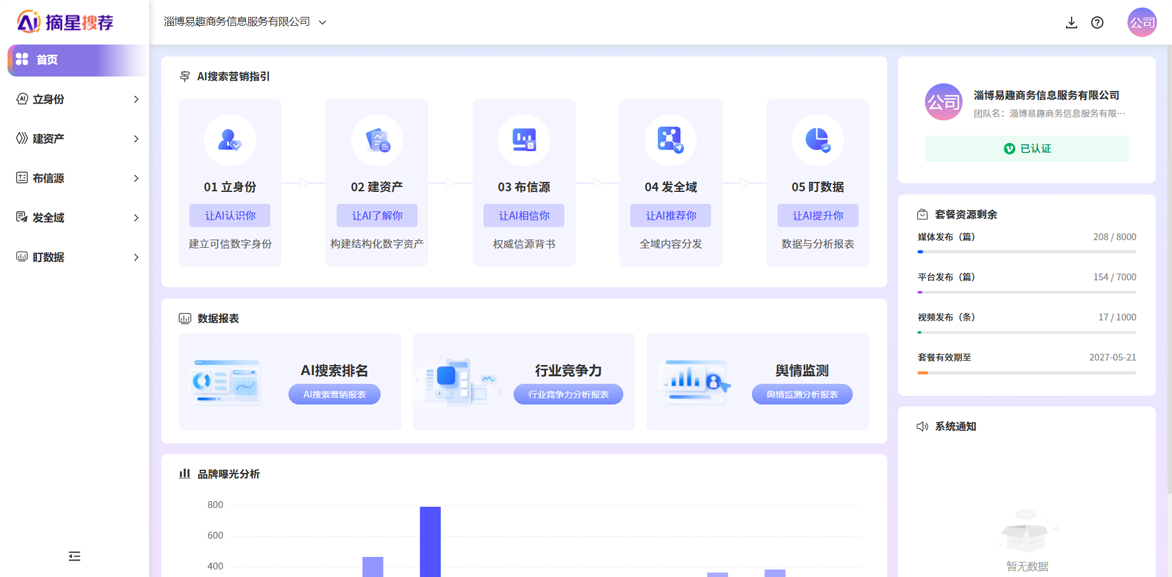Open the 布信源 menu item
The width and height of the screenshot is (1172, 577).
tap(75, 178)
